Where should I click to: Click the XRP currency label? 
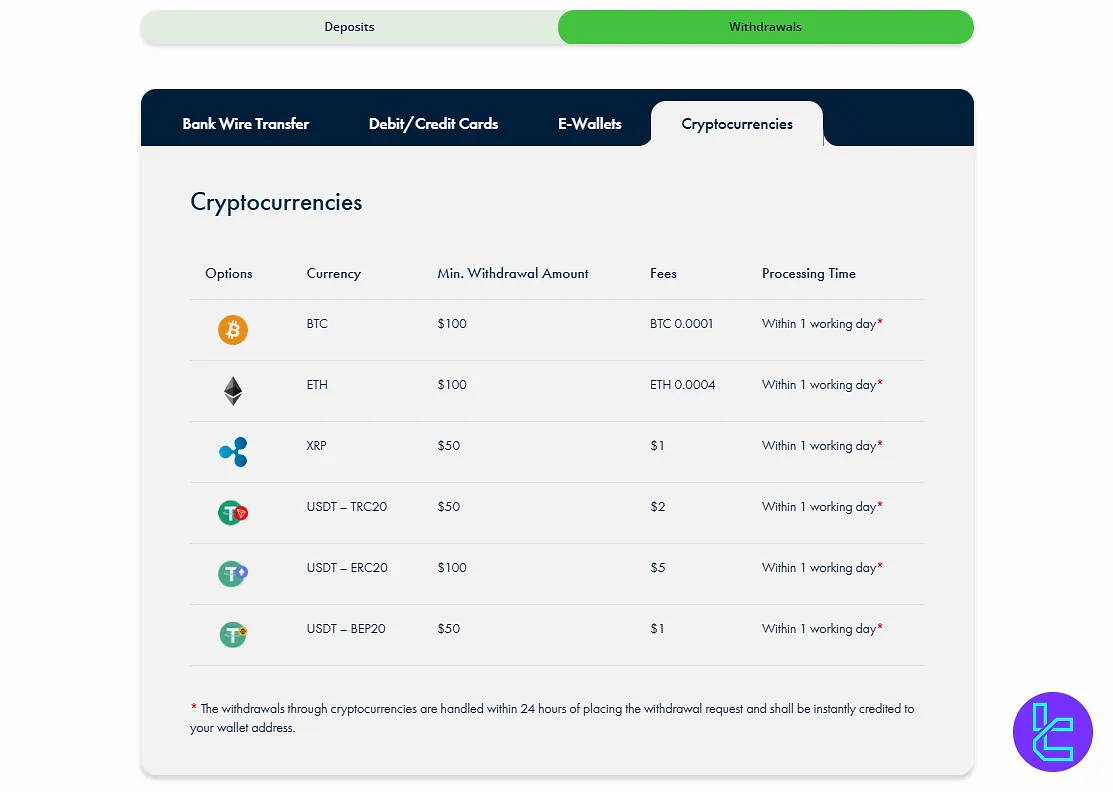point(316,446)
